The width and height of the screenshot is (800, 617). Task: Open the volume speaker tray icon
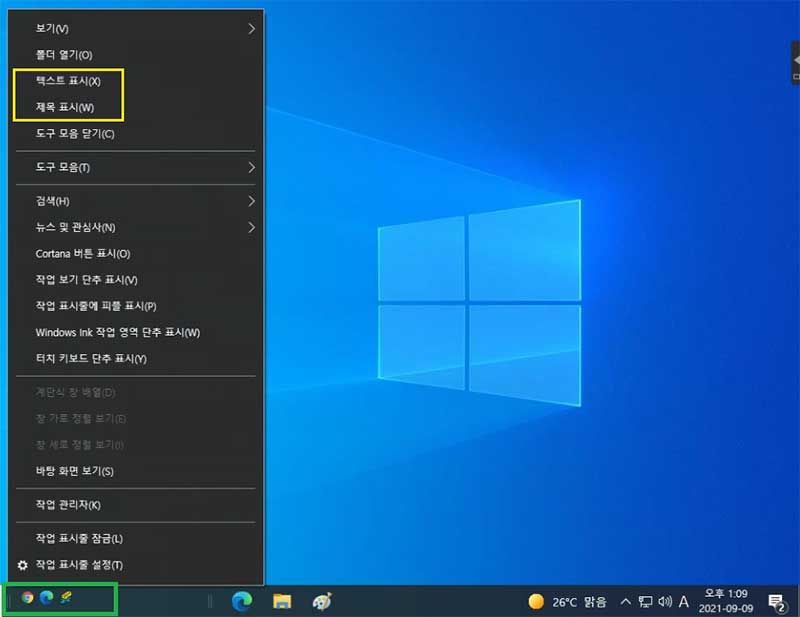(665, 602)
